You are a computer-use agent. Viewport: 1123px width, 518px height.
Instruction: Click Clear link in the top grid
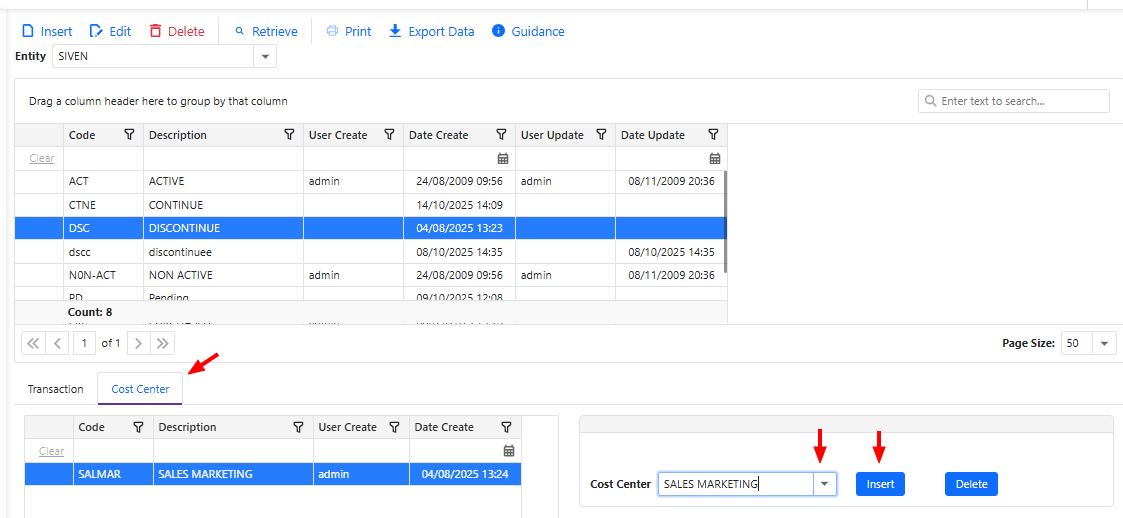pos(42,158)
